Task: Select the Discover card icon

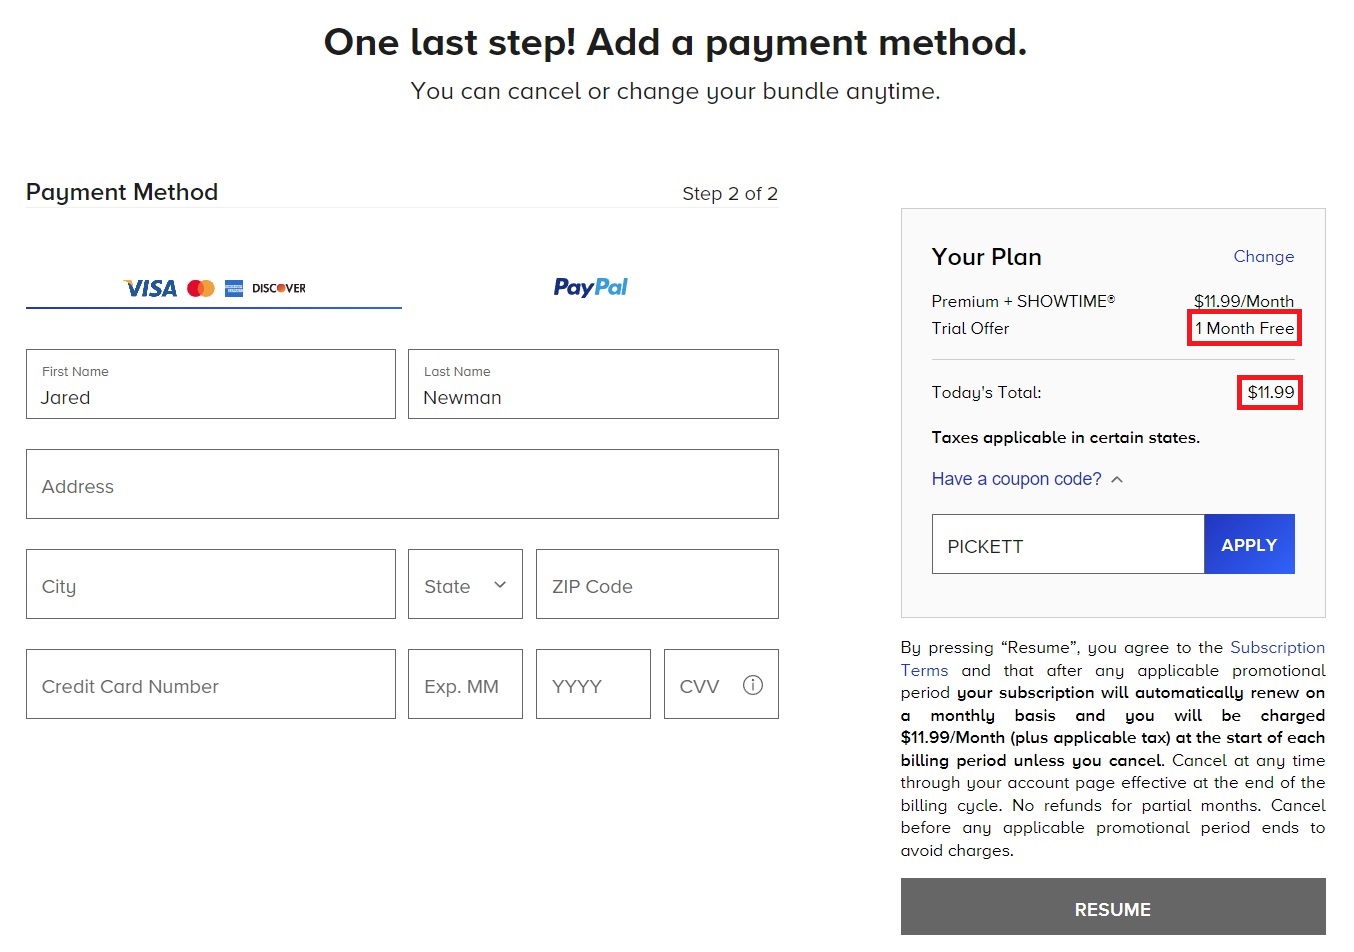Action: (278, 288)
